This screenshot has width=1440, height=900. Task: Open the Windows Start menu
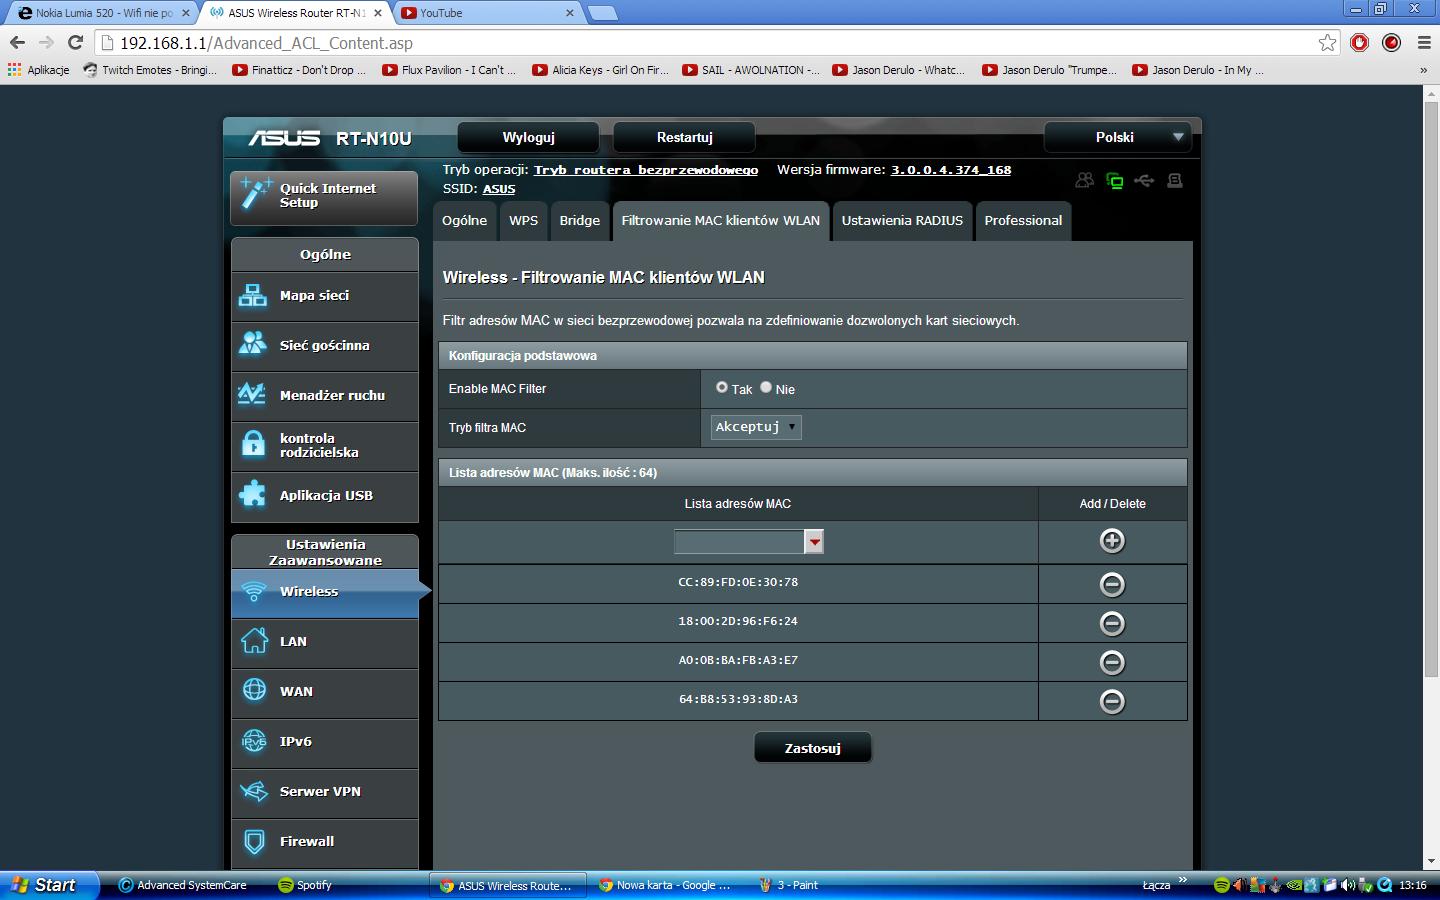click(x=50, y=885)
